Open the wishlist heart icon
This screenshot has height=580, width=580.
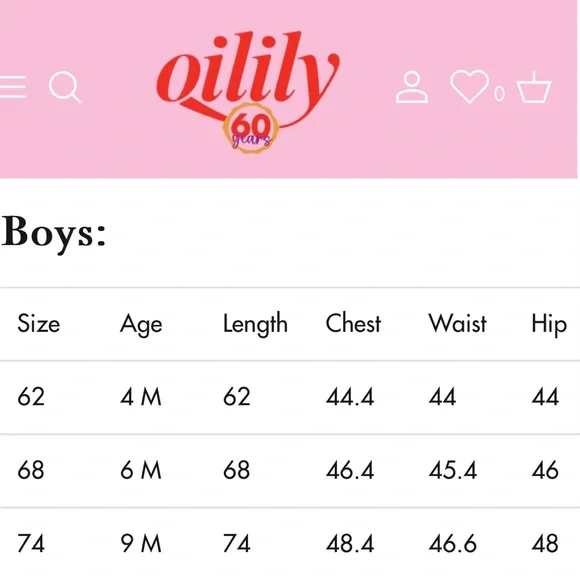pos(470,87)
